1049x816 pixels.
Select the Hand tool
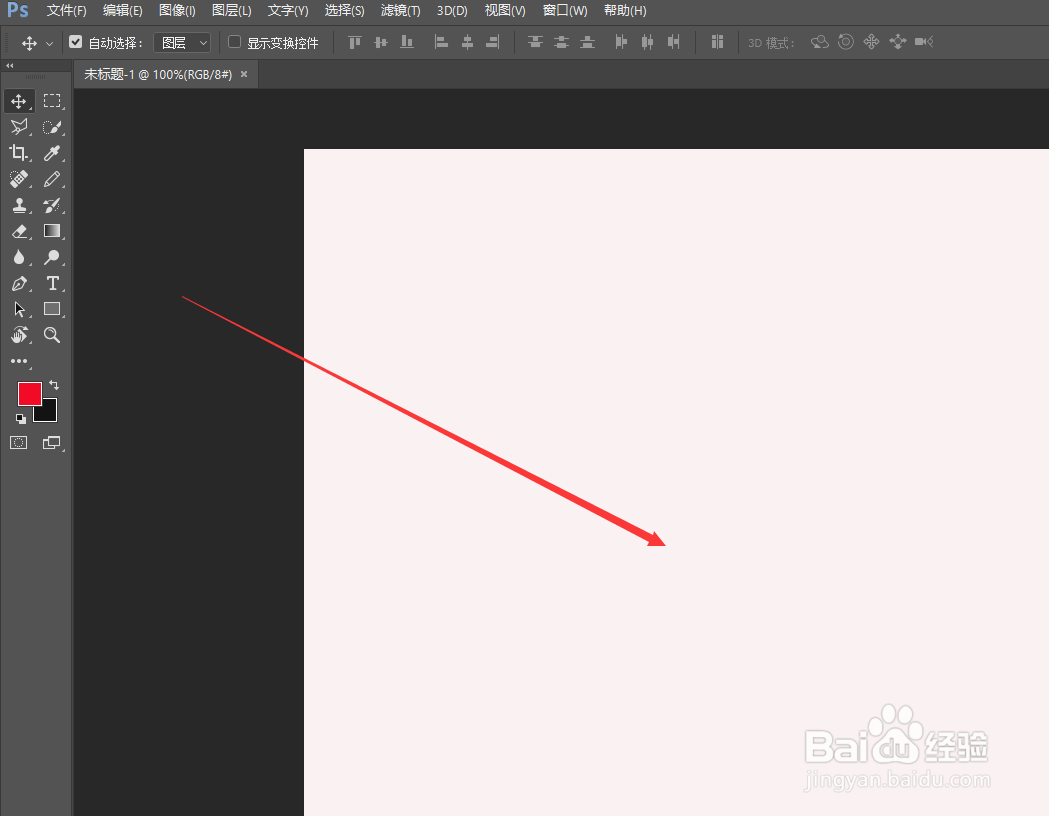click(x=19, y=335)
